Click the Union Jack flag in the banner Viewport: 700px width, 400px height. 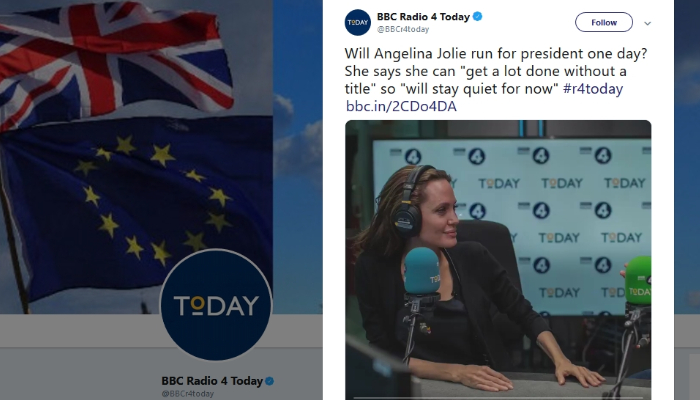116,60
